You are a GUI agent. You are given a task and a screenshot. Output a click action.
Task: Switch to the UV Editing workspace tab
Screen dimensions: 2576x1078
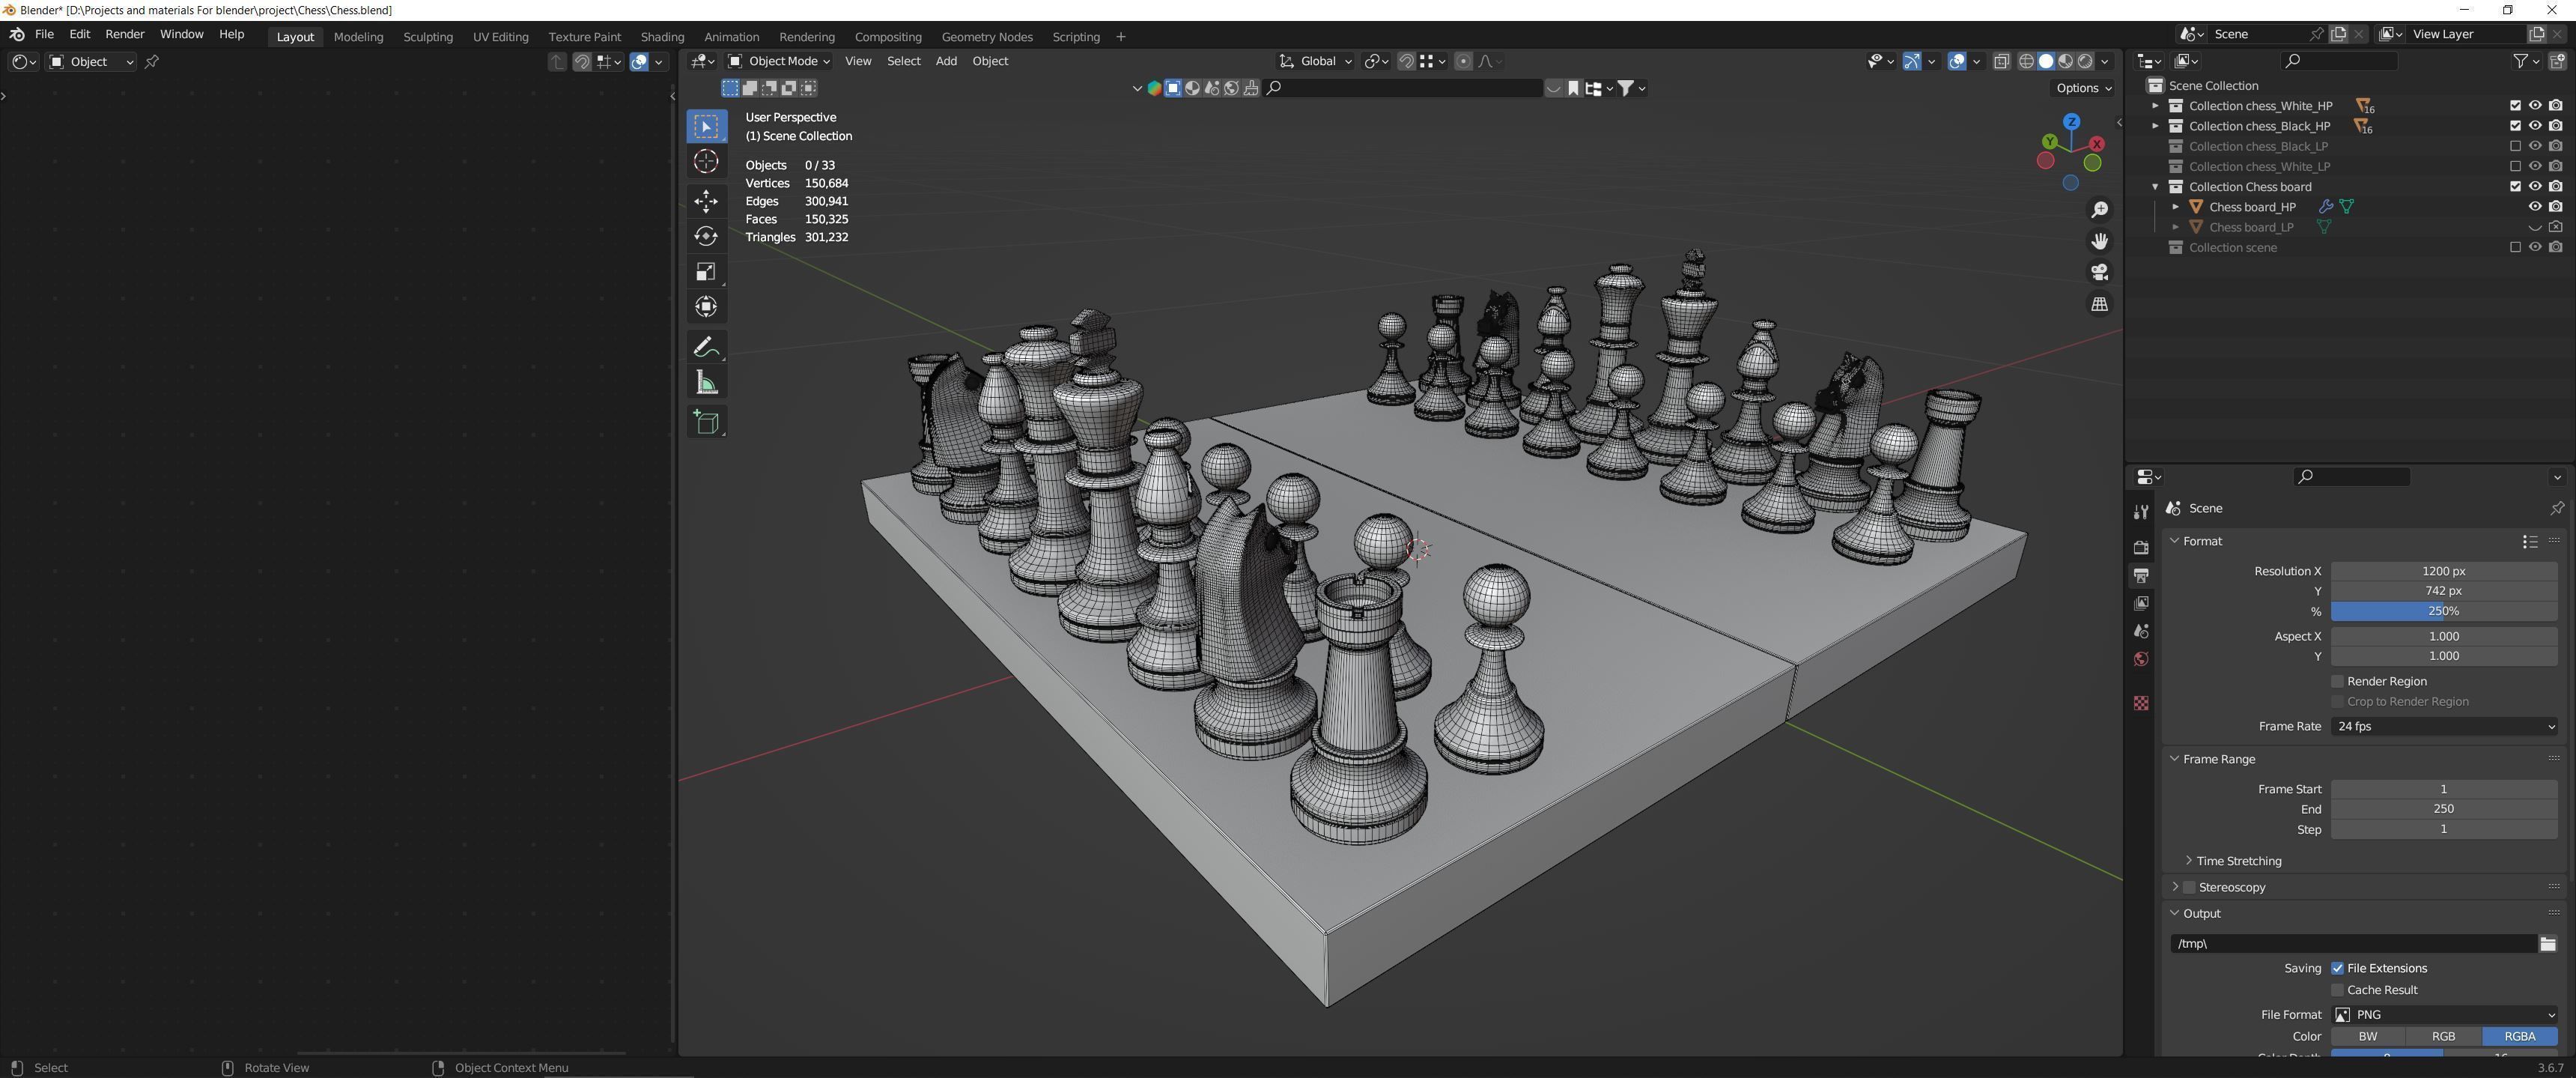500,36
